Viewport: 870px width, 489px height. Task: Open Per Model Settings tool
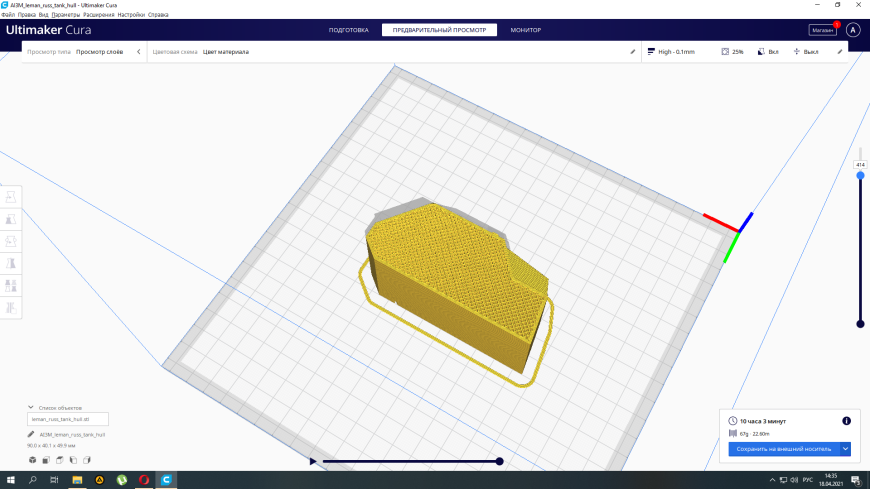click(11, 286)
